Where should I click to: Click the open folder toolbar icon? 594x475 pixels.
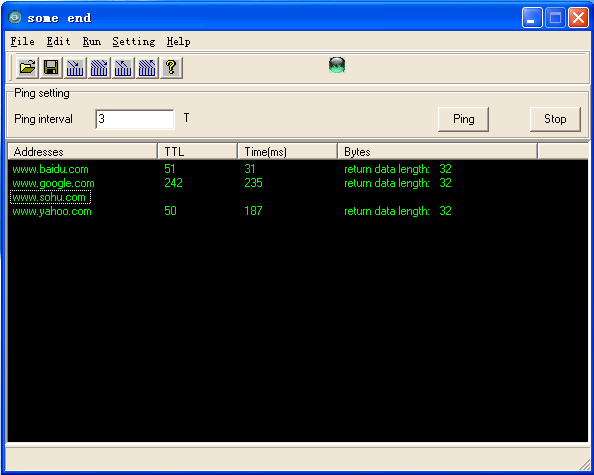point(27,68)
